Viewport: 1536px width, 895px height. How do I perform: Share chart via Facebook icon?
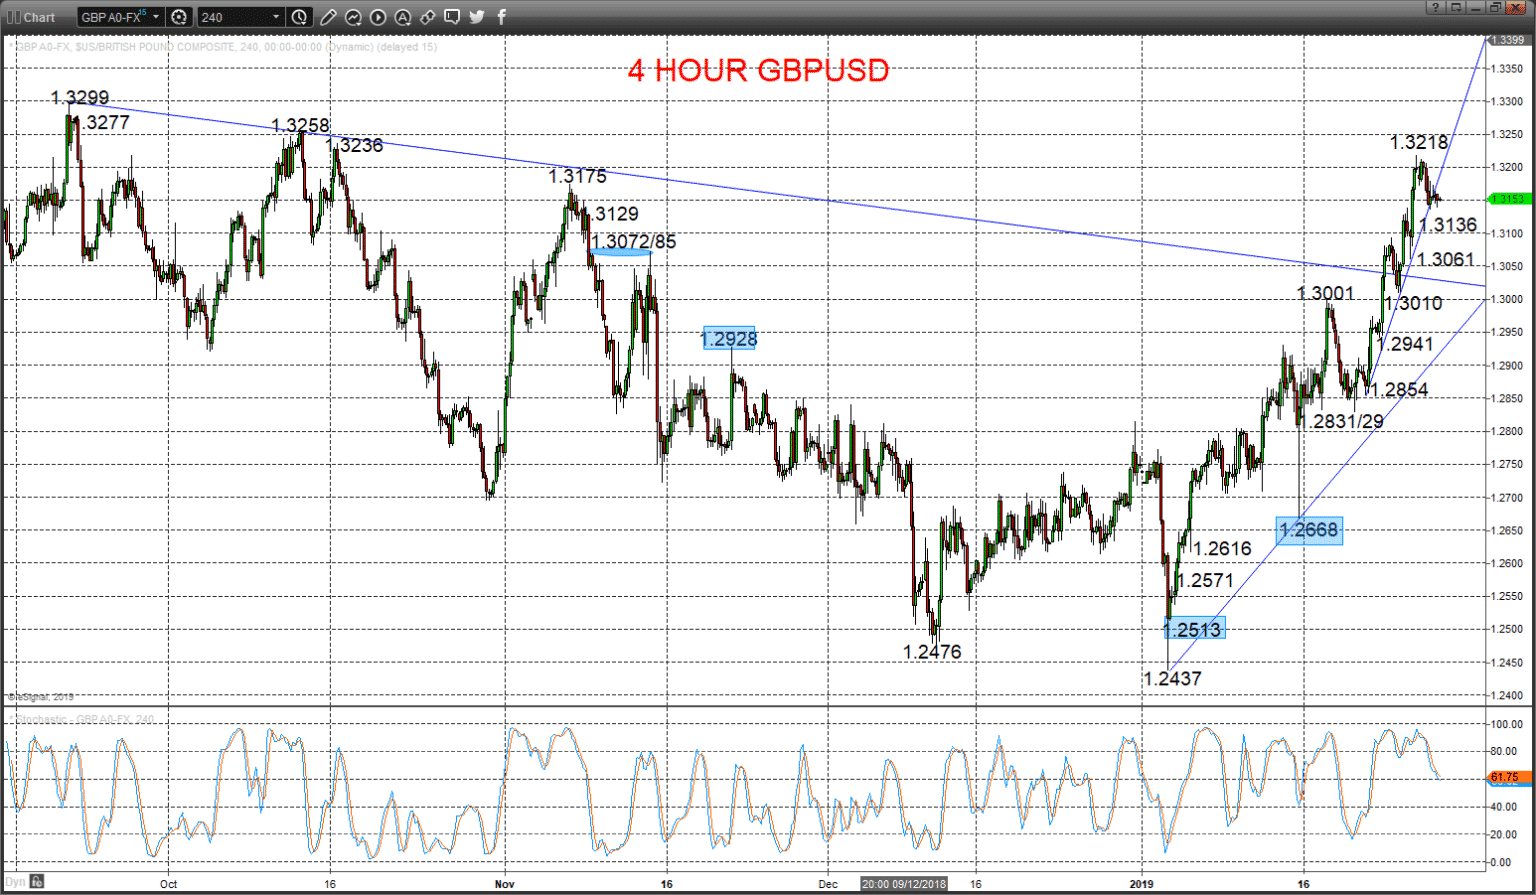pos(501,17)
